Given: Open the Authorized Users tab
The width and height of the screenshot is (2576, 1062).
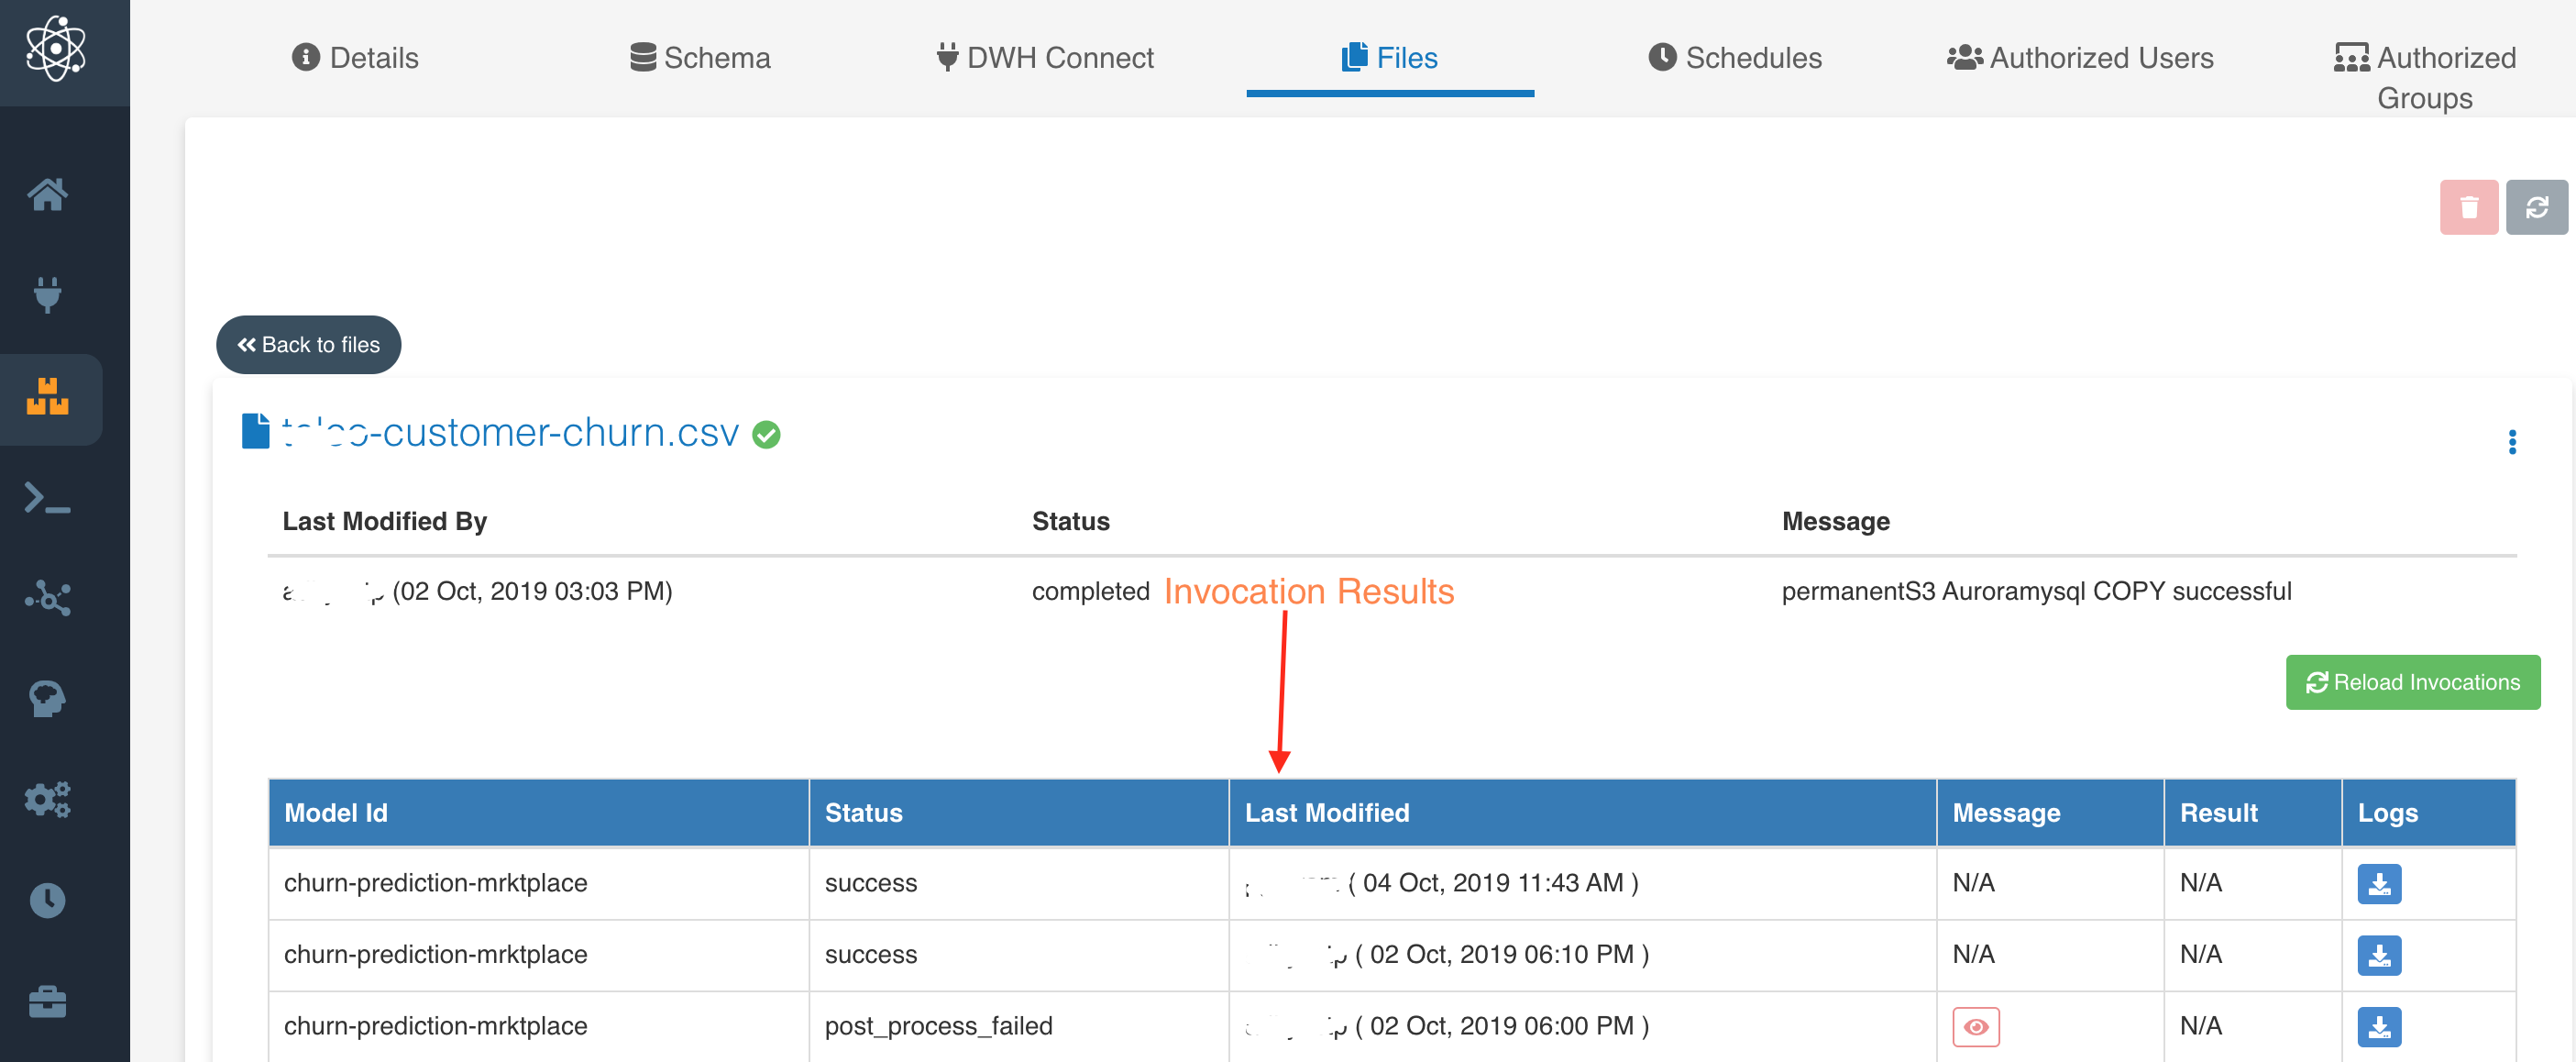Looking at the screenshot, I should tap(2080, 58).
